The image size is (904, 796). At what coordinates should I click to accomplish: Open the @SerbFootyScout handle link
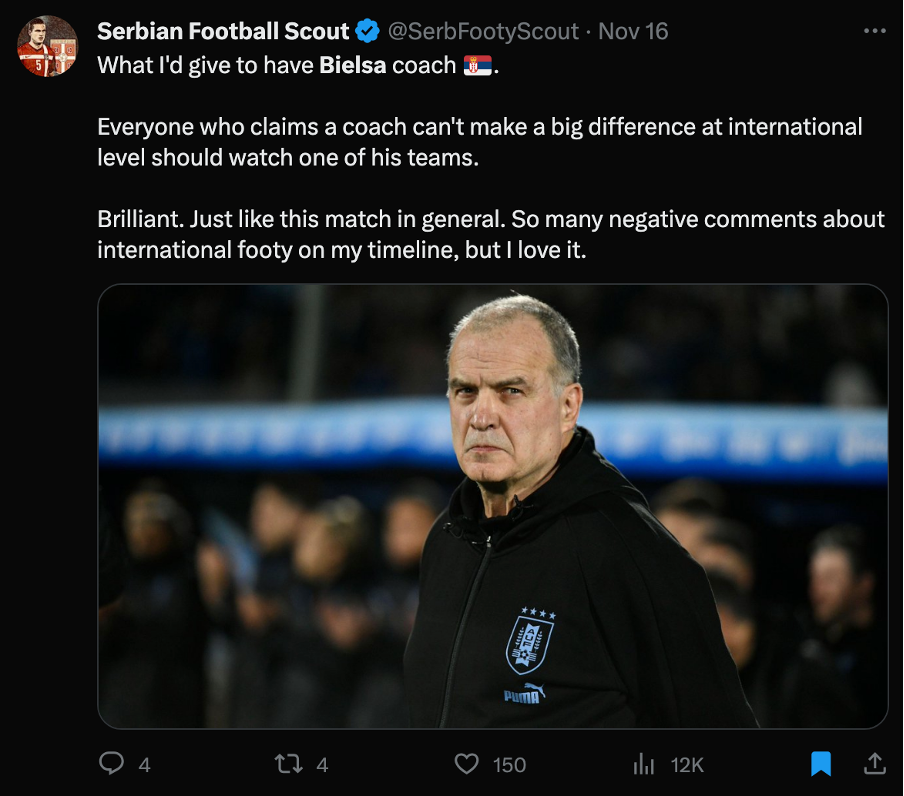coord(482,32)
